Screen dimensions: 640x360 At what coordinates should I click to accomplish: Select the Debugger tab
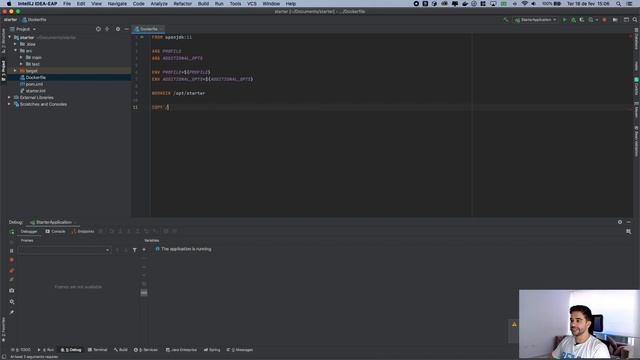pos(29,231)
